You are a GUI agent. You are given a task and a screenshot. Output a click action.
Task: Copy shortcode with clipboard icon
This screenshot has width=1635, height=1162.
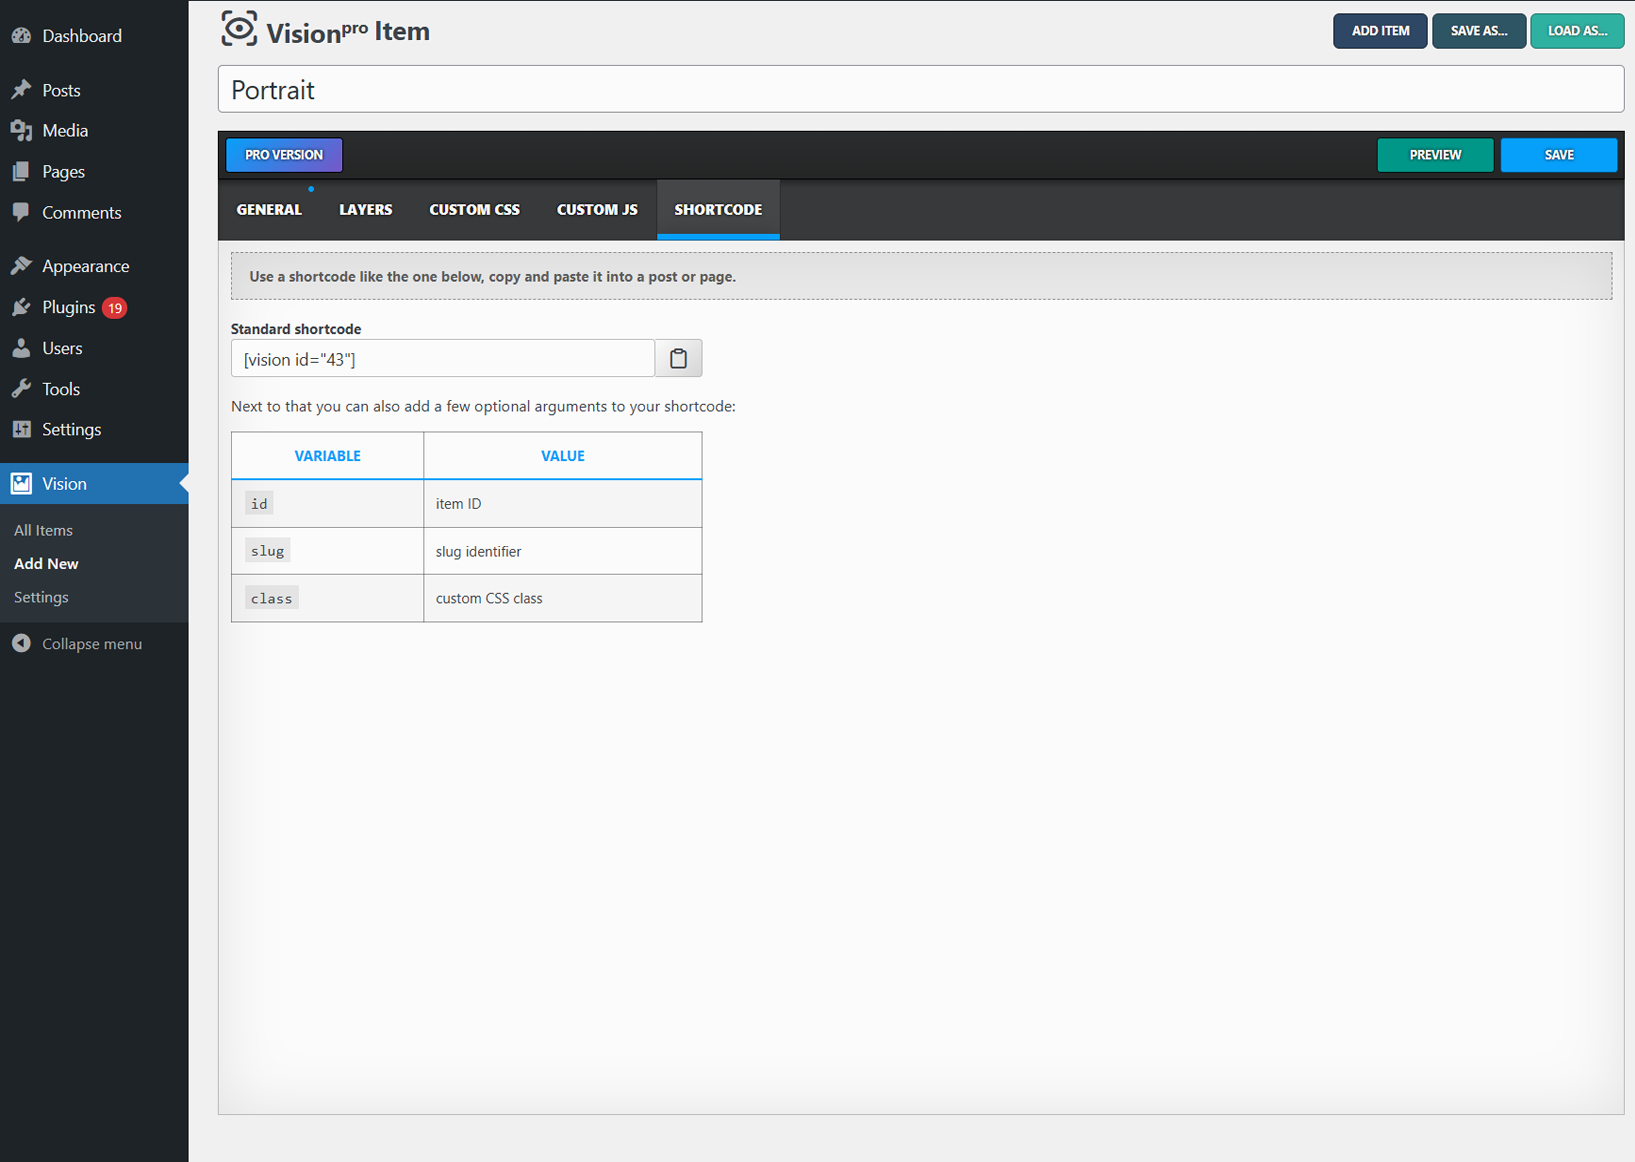(679, 358)
